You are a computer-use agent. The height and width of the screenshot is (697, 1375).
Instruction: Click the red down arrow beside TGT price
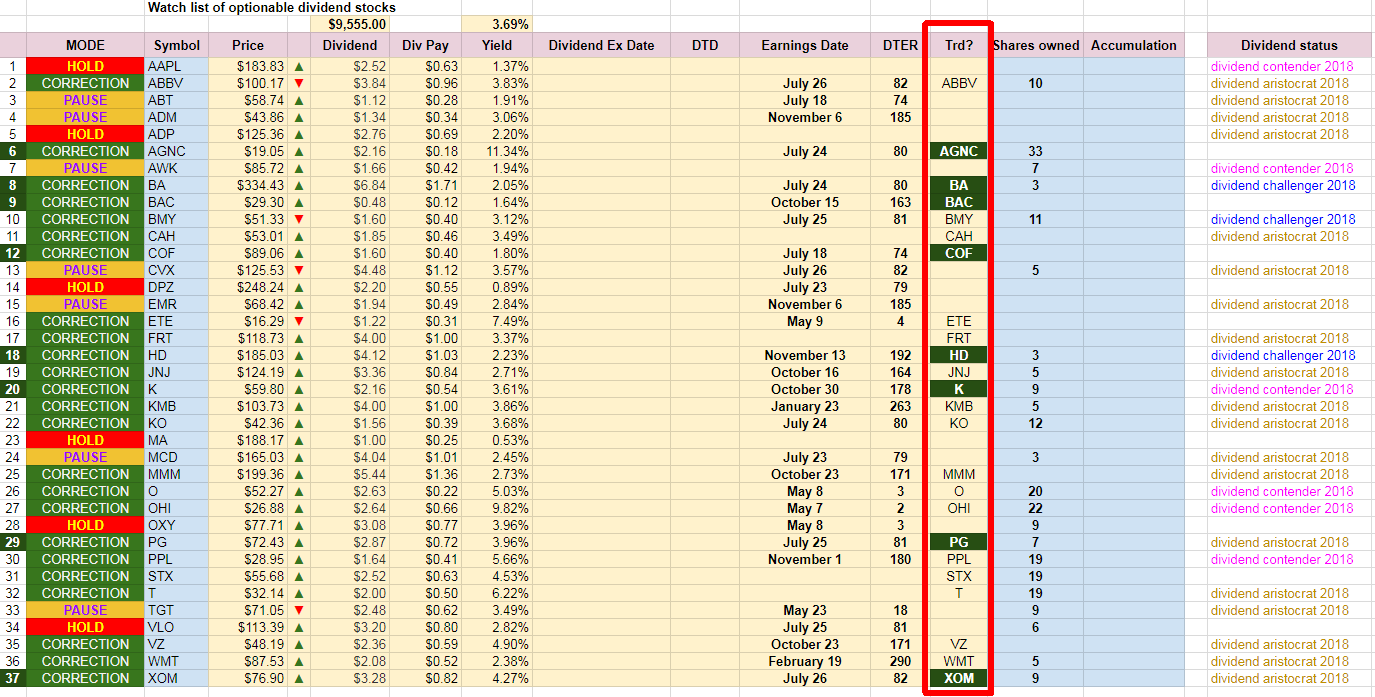tap(298, 610)
